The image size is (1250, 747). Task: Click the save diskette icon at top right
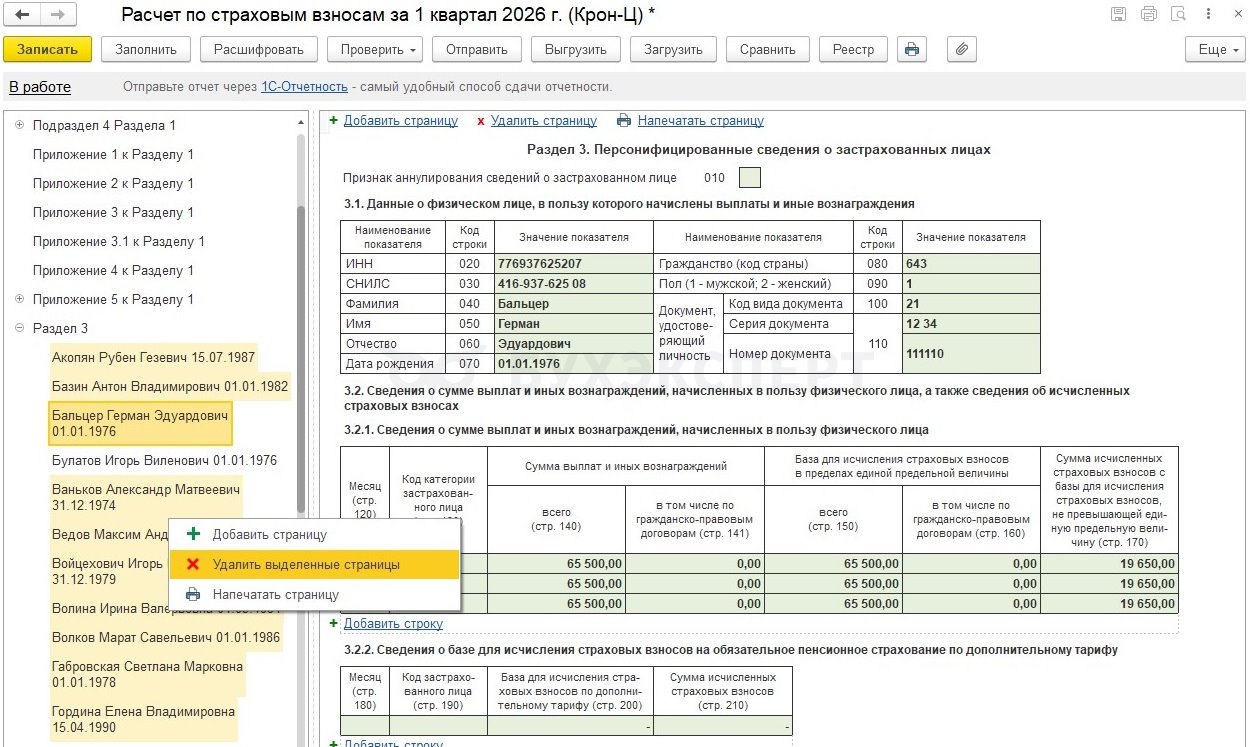[x=1118, y=14]
